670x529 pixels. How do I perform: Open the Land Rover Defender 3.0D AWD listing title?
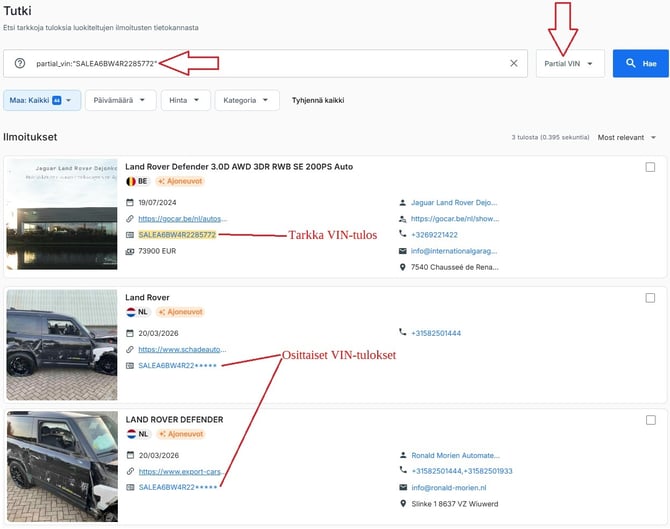coord(239,167)
